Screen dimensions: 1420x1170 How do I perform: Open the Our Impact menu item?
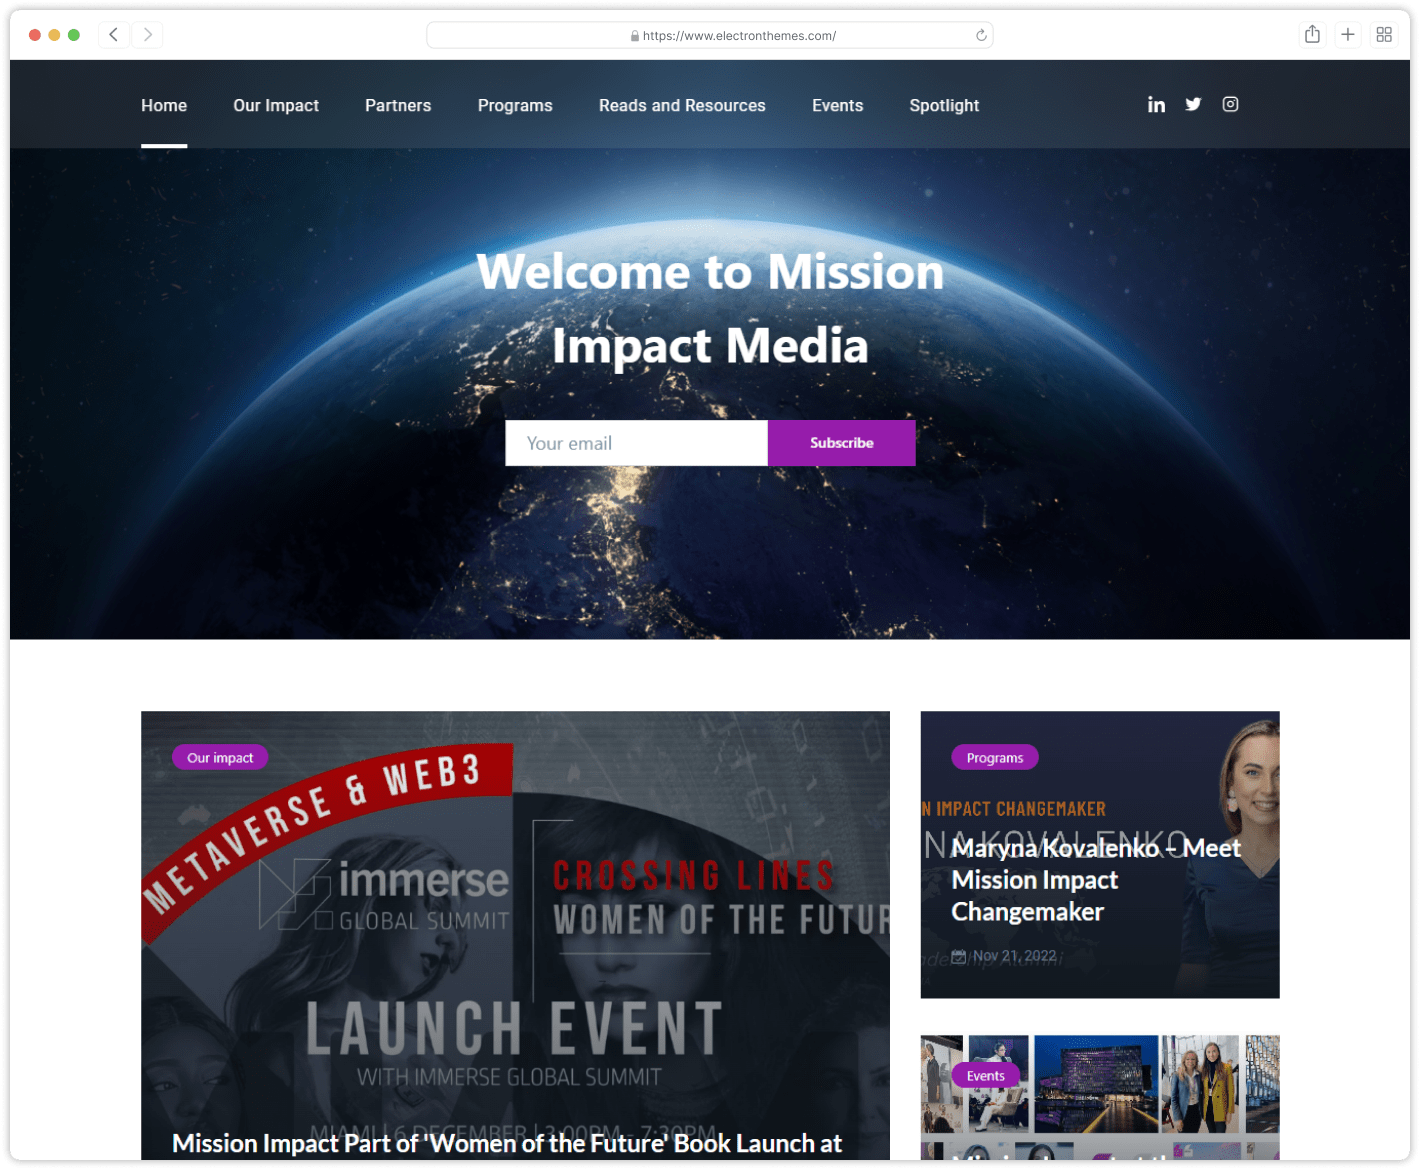point(276,105)
